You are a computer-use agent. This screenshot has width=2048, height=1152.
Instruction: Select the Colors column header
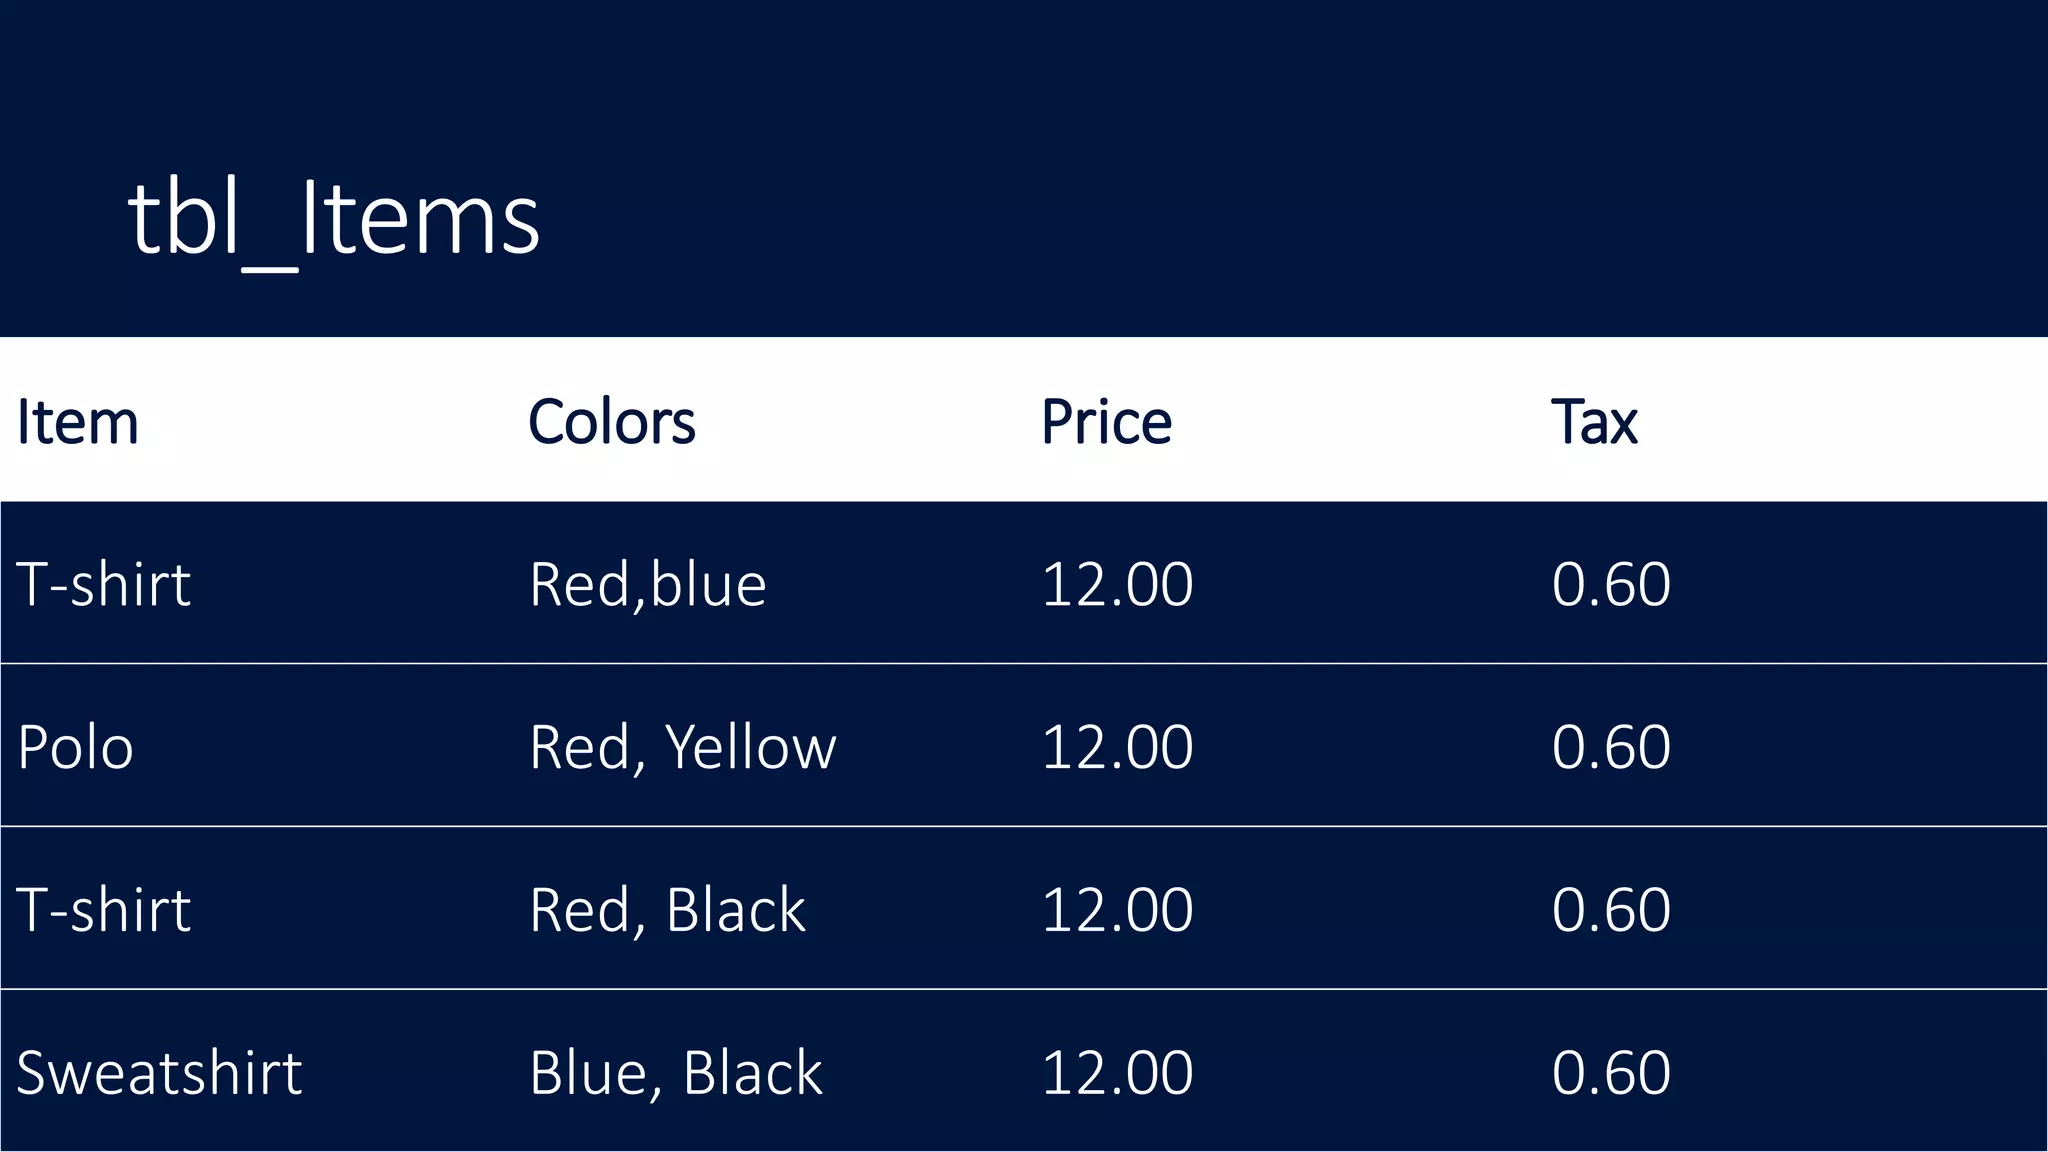[x=611, y=422]
